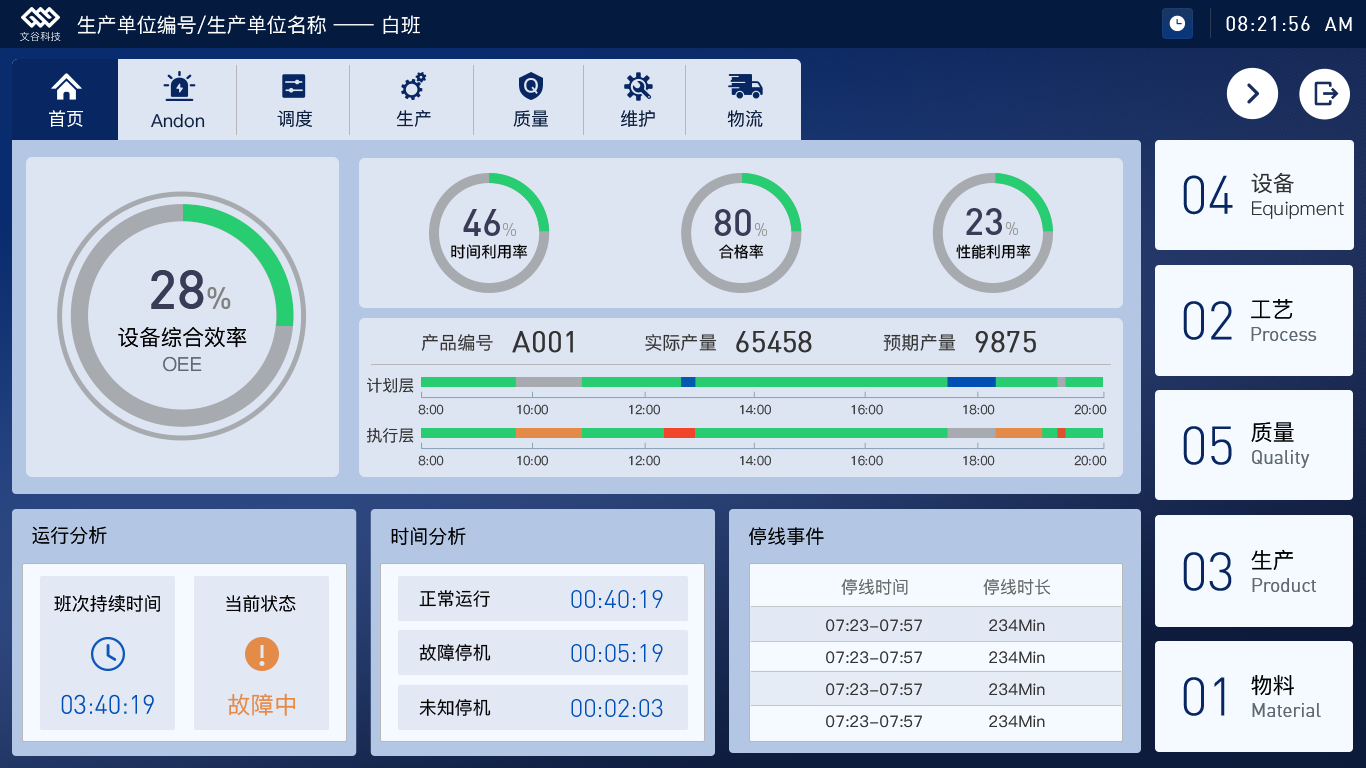Open the 调度 scheduling tab
The height and width of the screenshot is (768, 1366).
(294, 100)
